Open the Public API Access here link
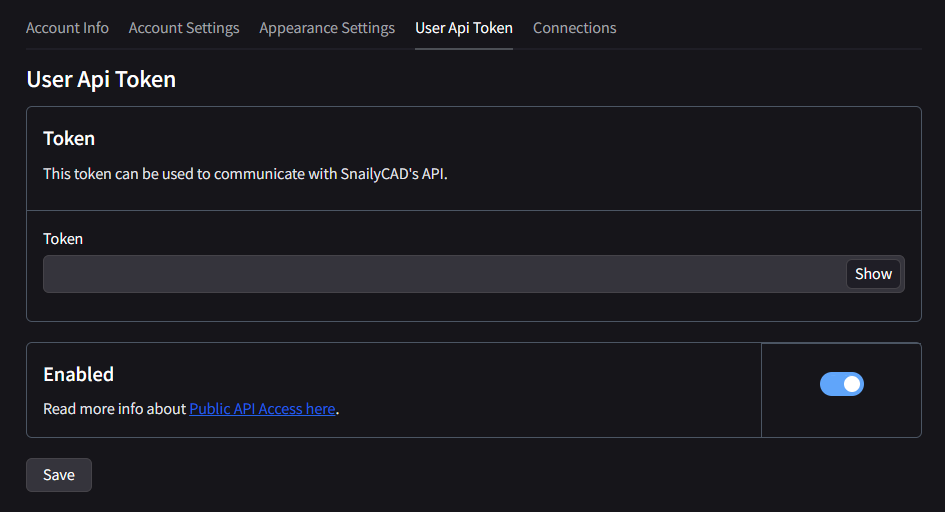Image resolution: width=945 pixels, height=512 pixels. pyautogui.click(x=262, y=408)
